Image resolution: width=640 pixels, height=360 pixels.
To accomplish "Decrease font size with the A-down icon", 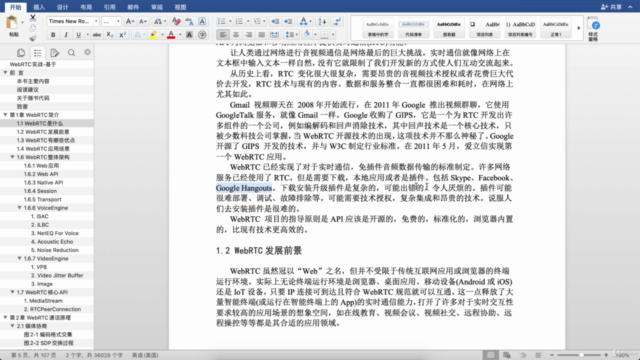I will [x=143, y=21].
